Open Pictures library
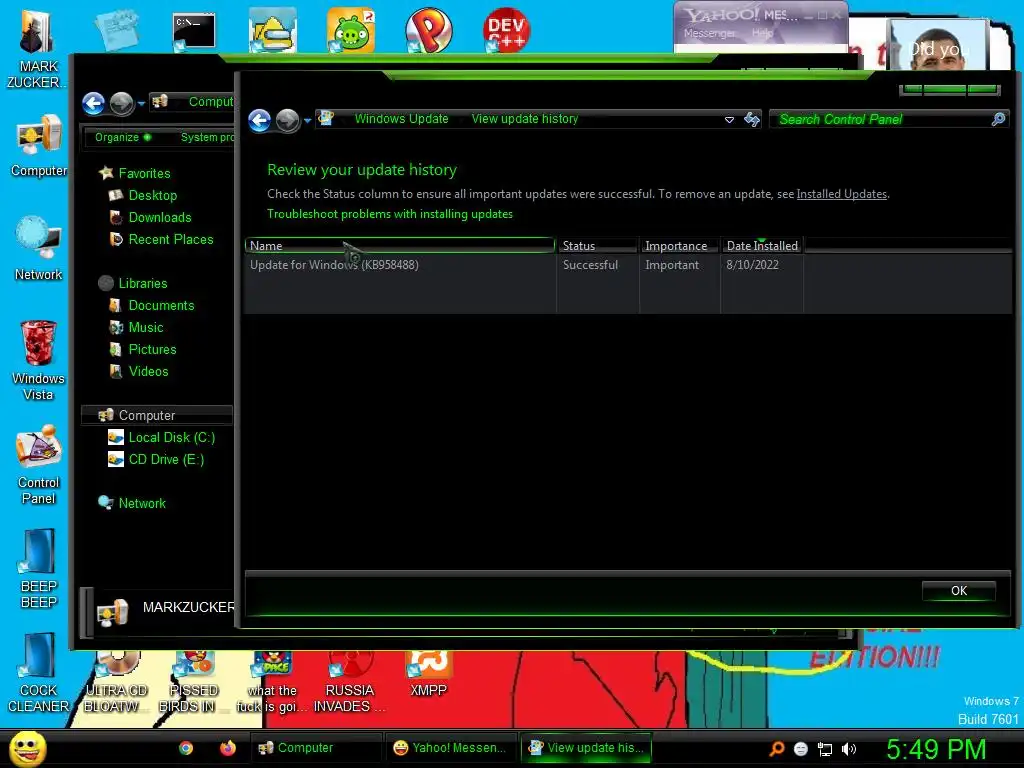Screen dimensions: 1024x768 coord(152,349)
